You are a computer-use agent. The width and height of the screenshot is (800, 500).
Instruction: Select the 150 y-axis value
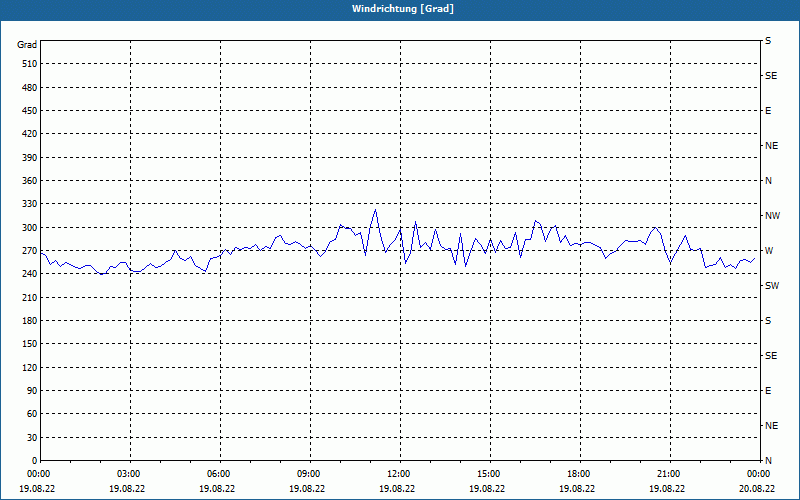(30, 344)
